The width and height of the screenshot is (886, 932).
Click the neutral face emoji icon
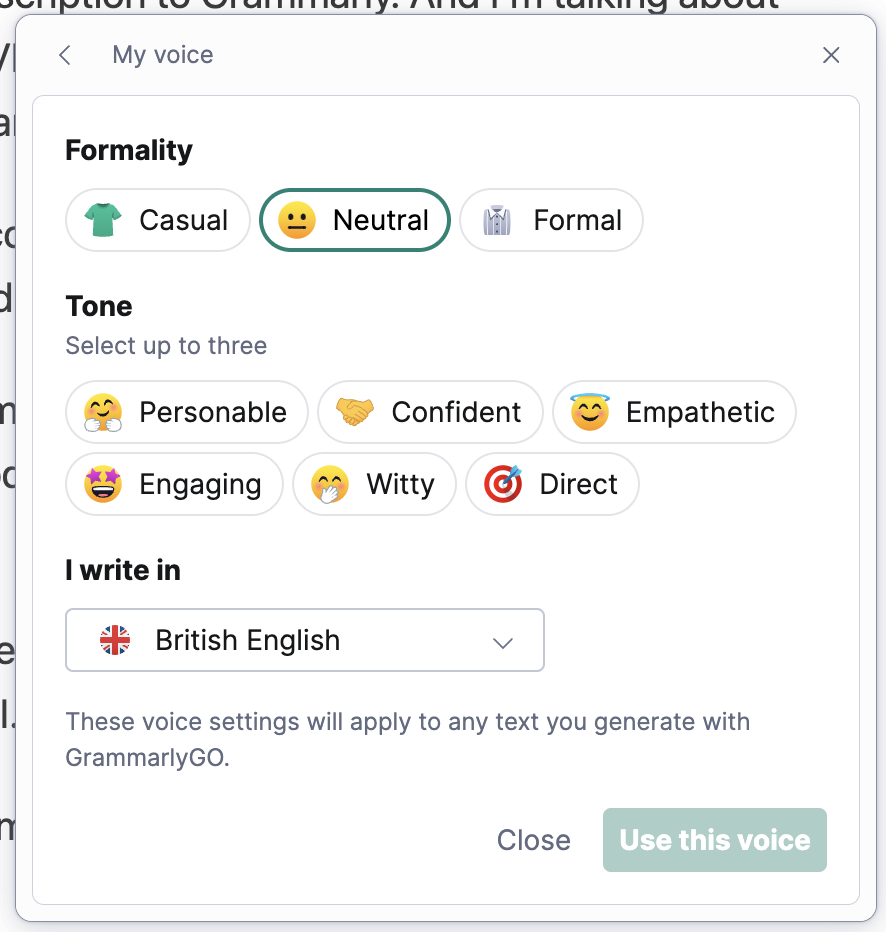297,220
